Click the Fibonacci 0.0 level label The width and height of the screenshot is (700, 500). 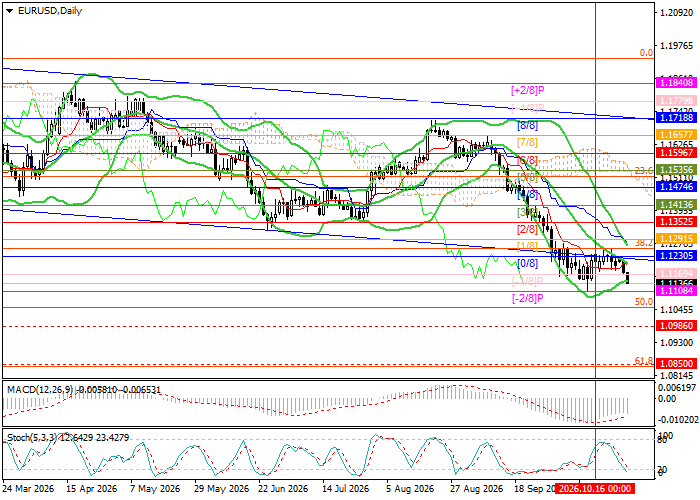tap(646, 53)
